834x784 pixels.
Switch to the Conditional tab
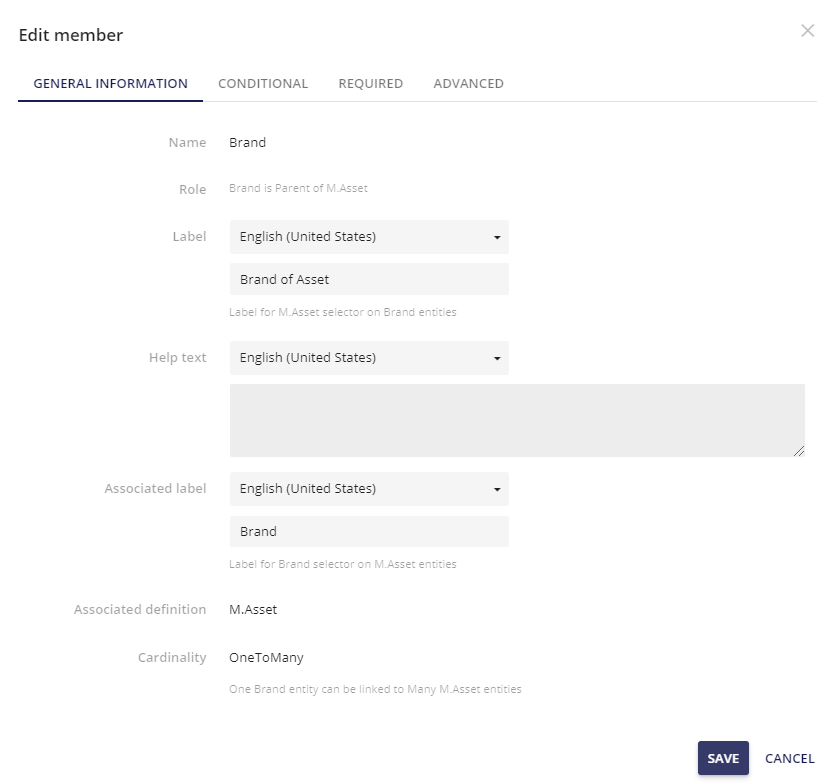(x=263, y=84)
